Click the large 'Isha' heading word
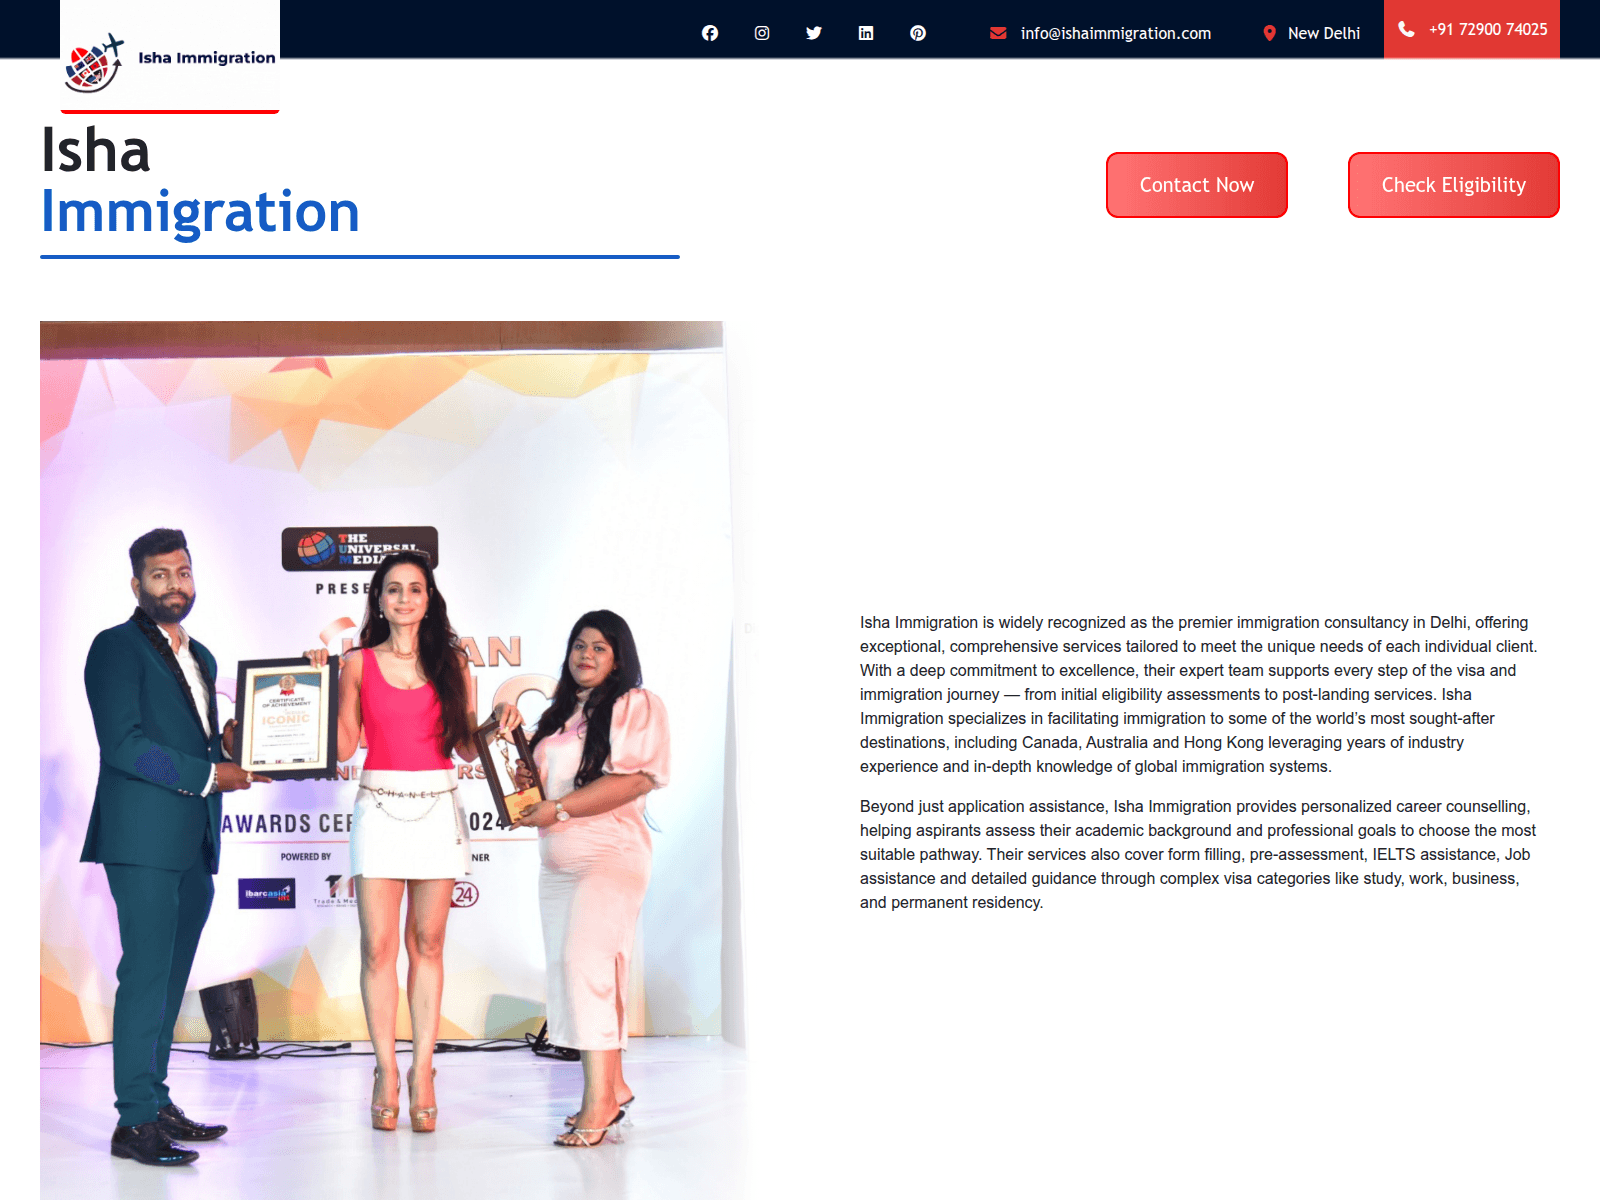The image size is (1600, 1200). coord(96,151)
